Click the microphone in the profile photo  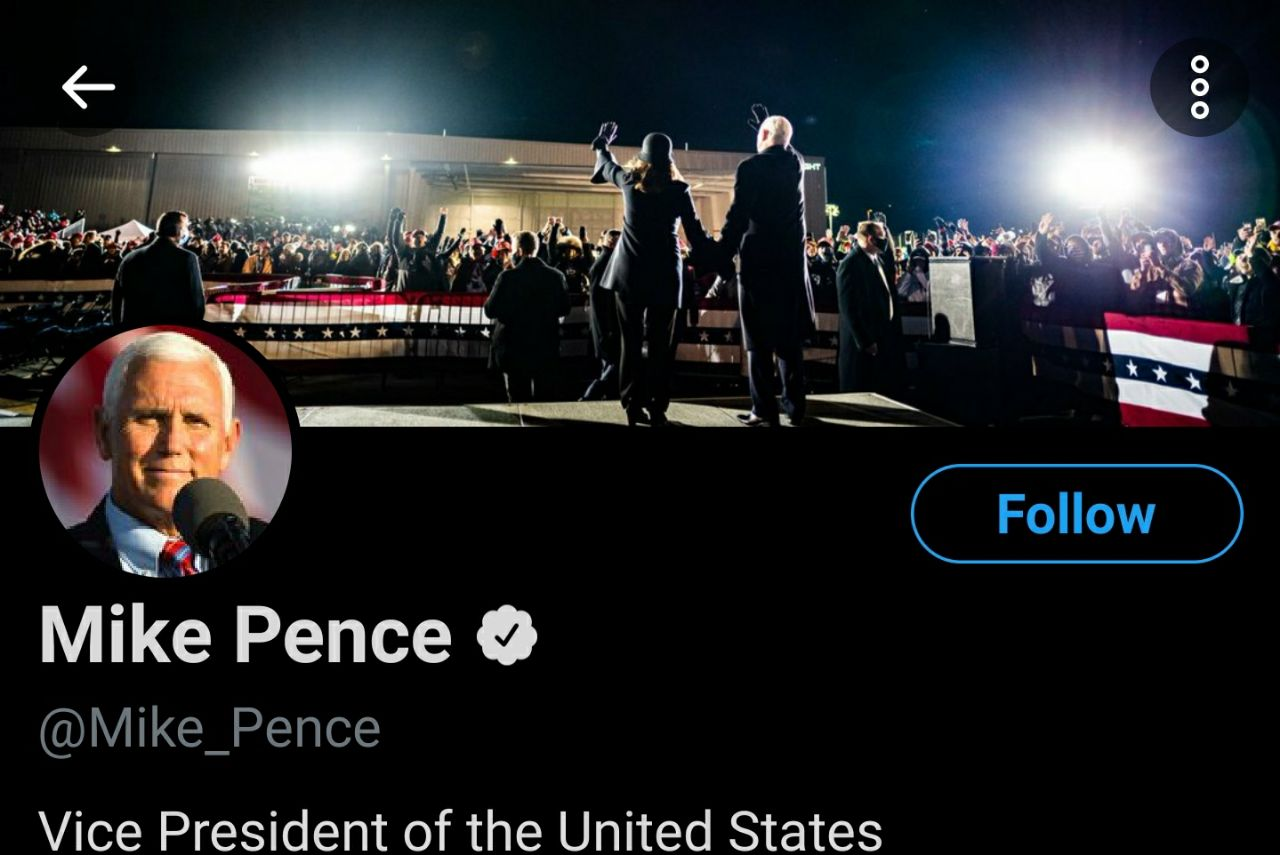coord(210,514)
